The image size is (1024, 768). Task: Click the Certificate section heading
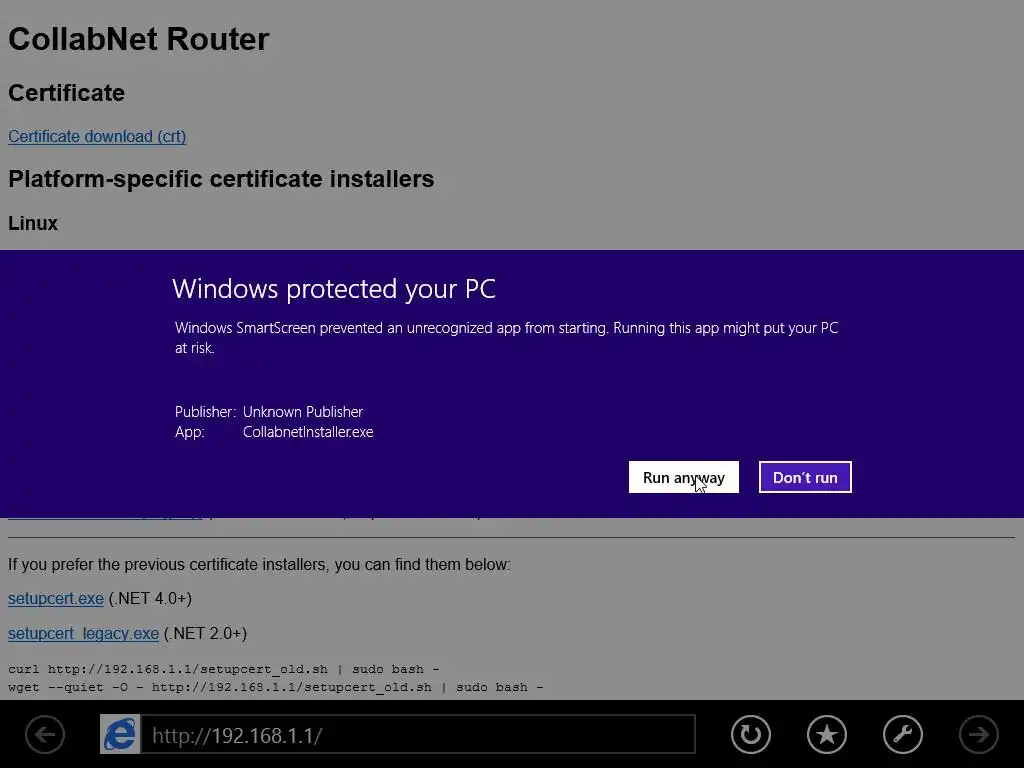pos(67,93)
